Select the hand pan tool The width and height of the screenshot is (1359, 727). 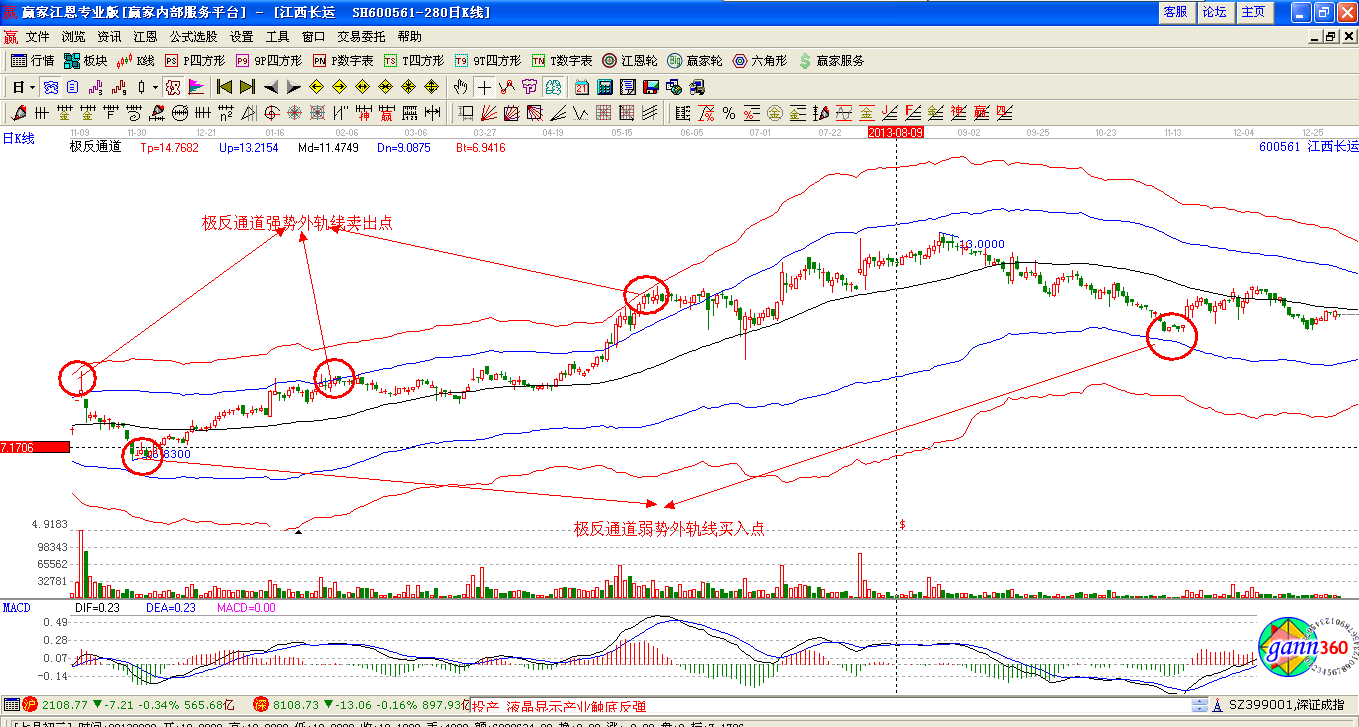461,87
